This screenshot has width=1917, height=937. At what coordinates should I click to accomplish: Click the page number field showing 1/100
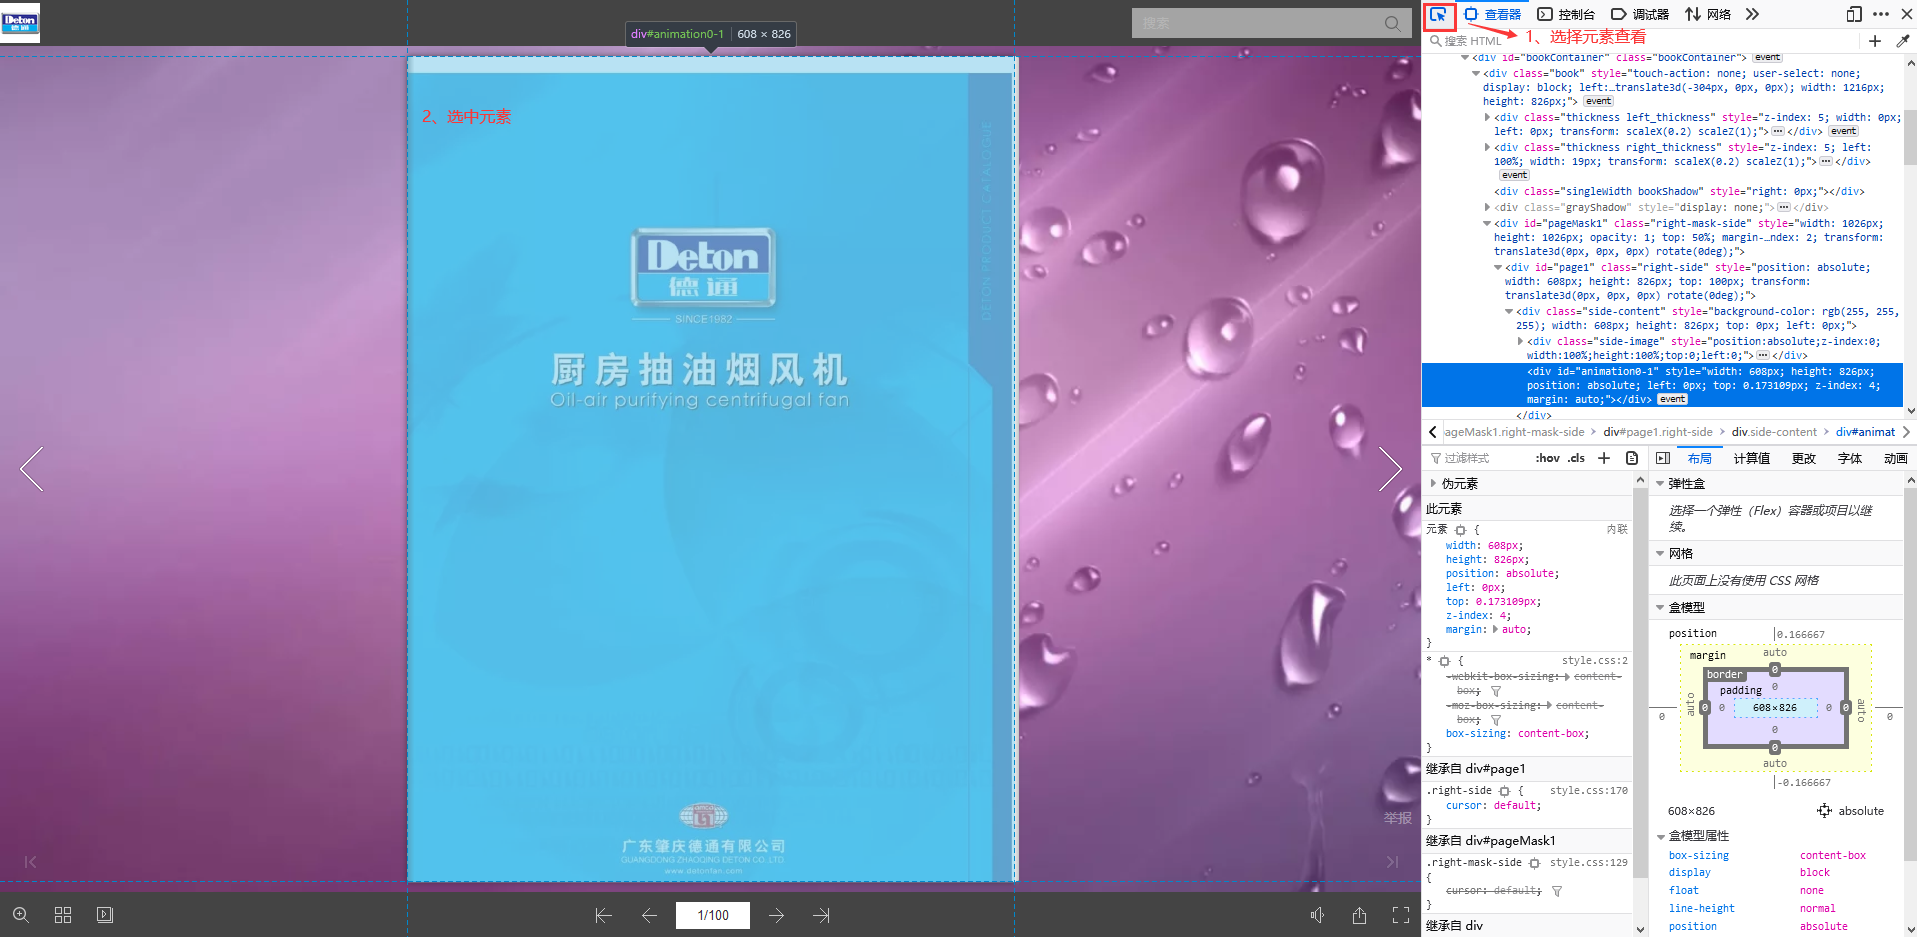pos(713,915)
